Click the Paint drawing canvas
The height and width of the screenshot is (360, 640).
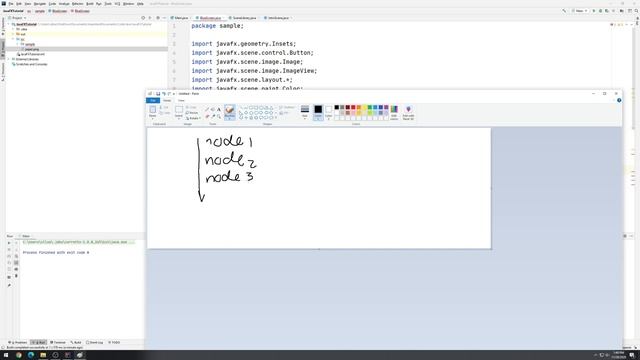click(x=319, y=188)
